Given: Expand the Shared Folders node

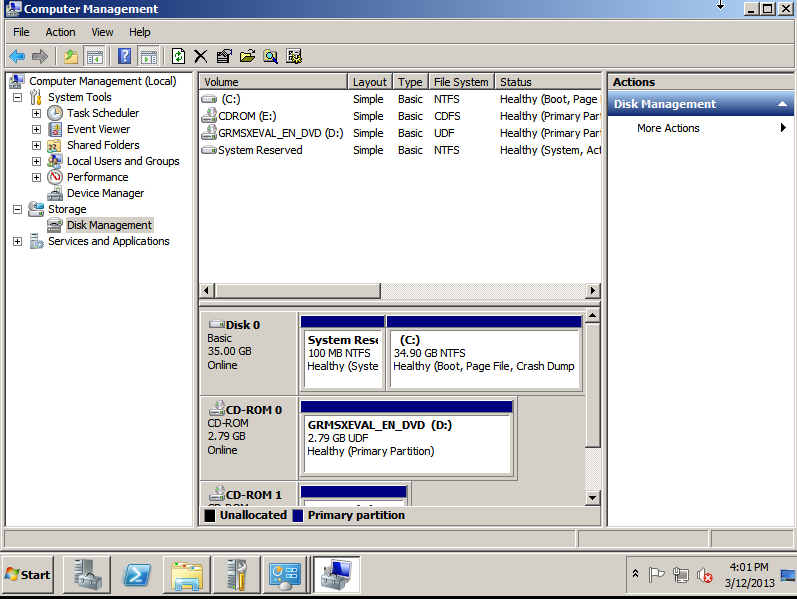Looking at the screenshot, I should [x=37, y=145].
